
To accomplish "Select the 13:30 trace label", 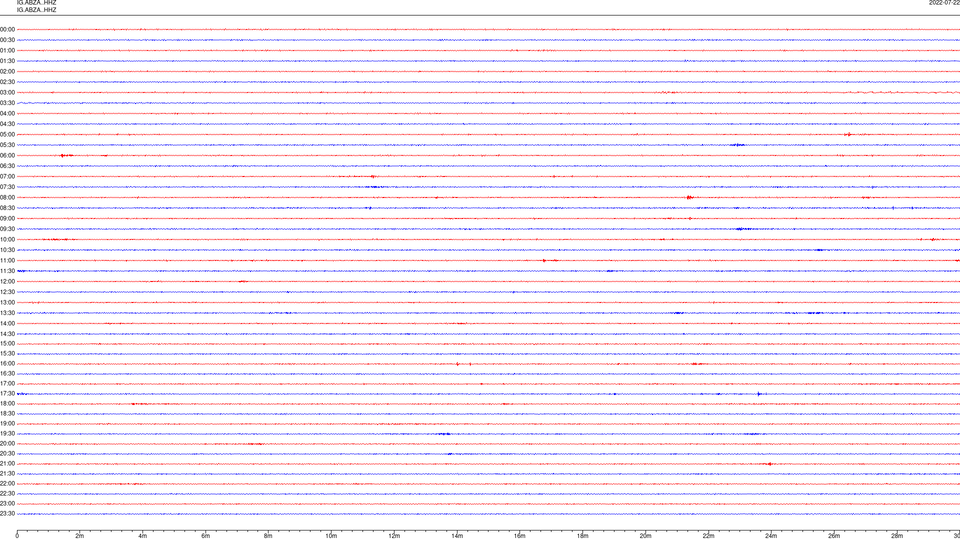I will pyautogui.click(x=7, y=313).
